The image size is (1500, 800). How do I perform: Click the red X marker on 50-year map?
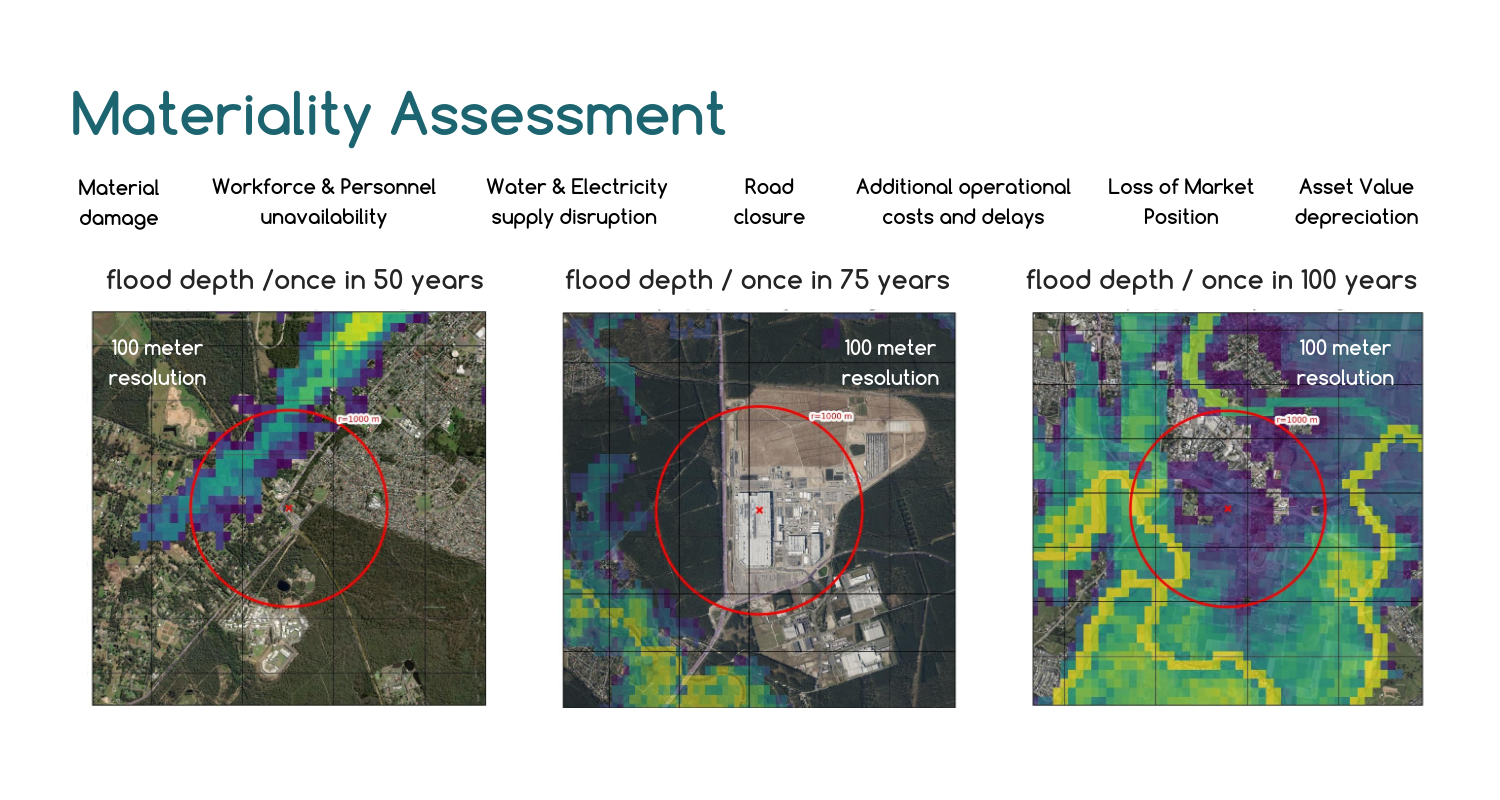tap(289, 508)
